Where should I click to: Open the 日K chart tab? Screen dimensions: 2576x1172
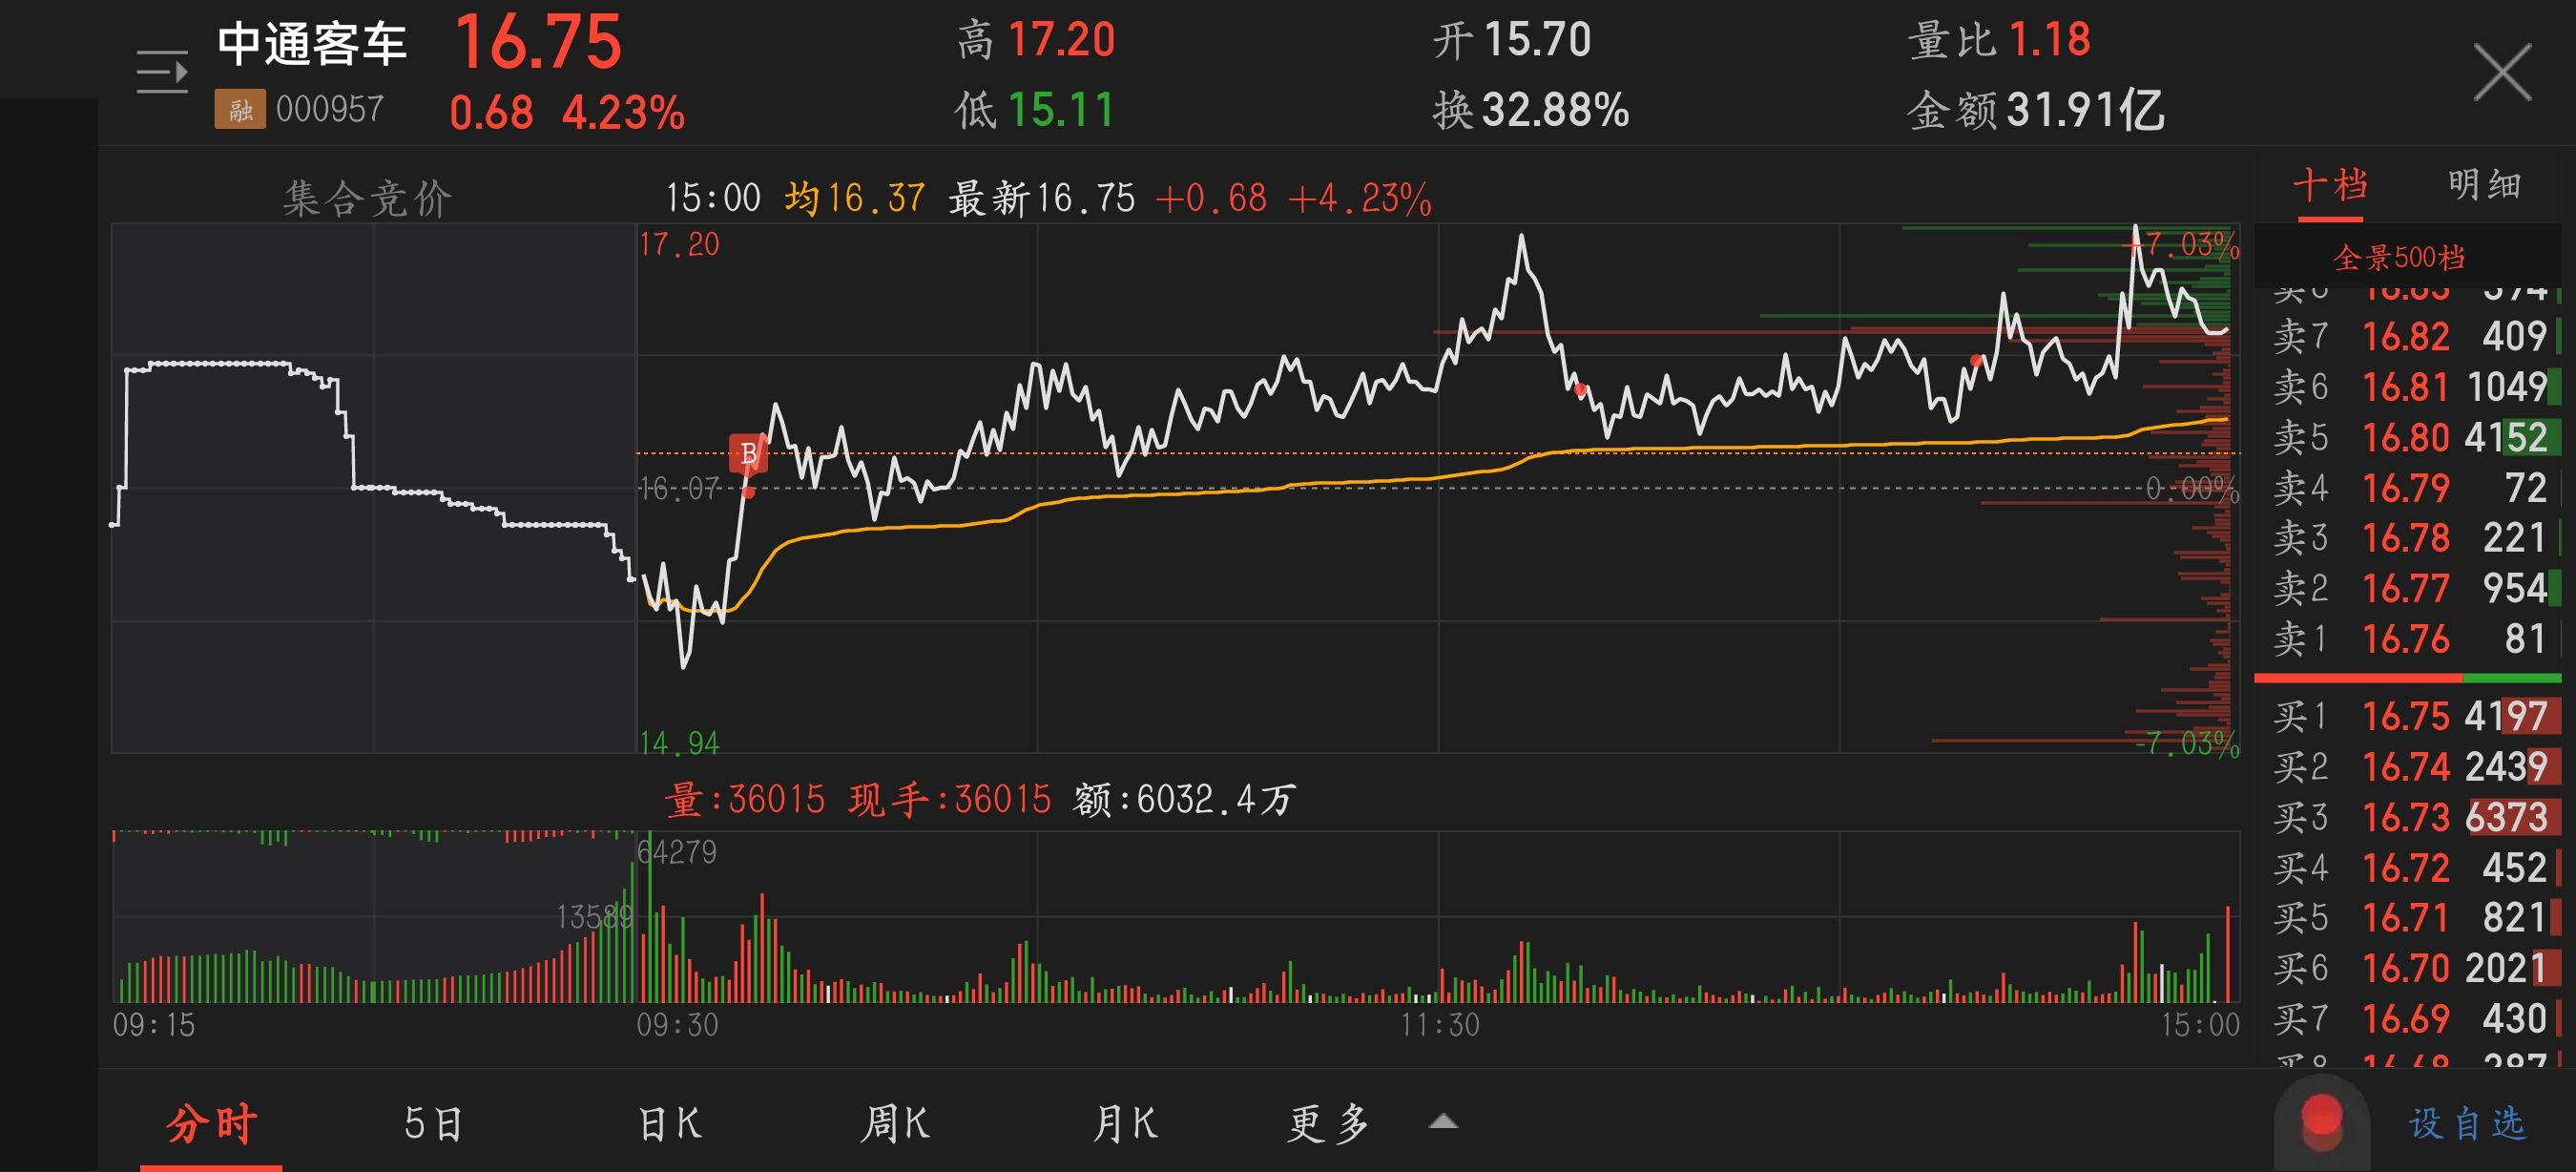click(x=670, y=1123)
